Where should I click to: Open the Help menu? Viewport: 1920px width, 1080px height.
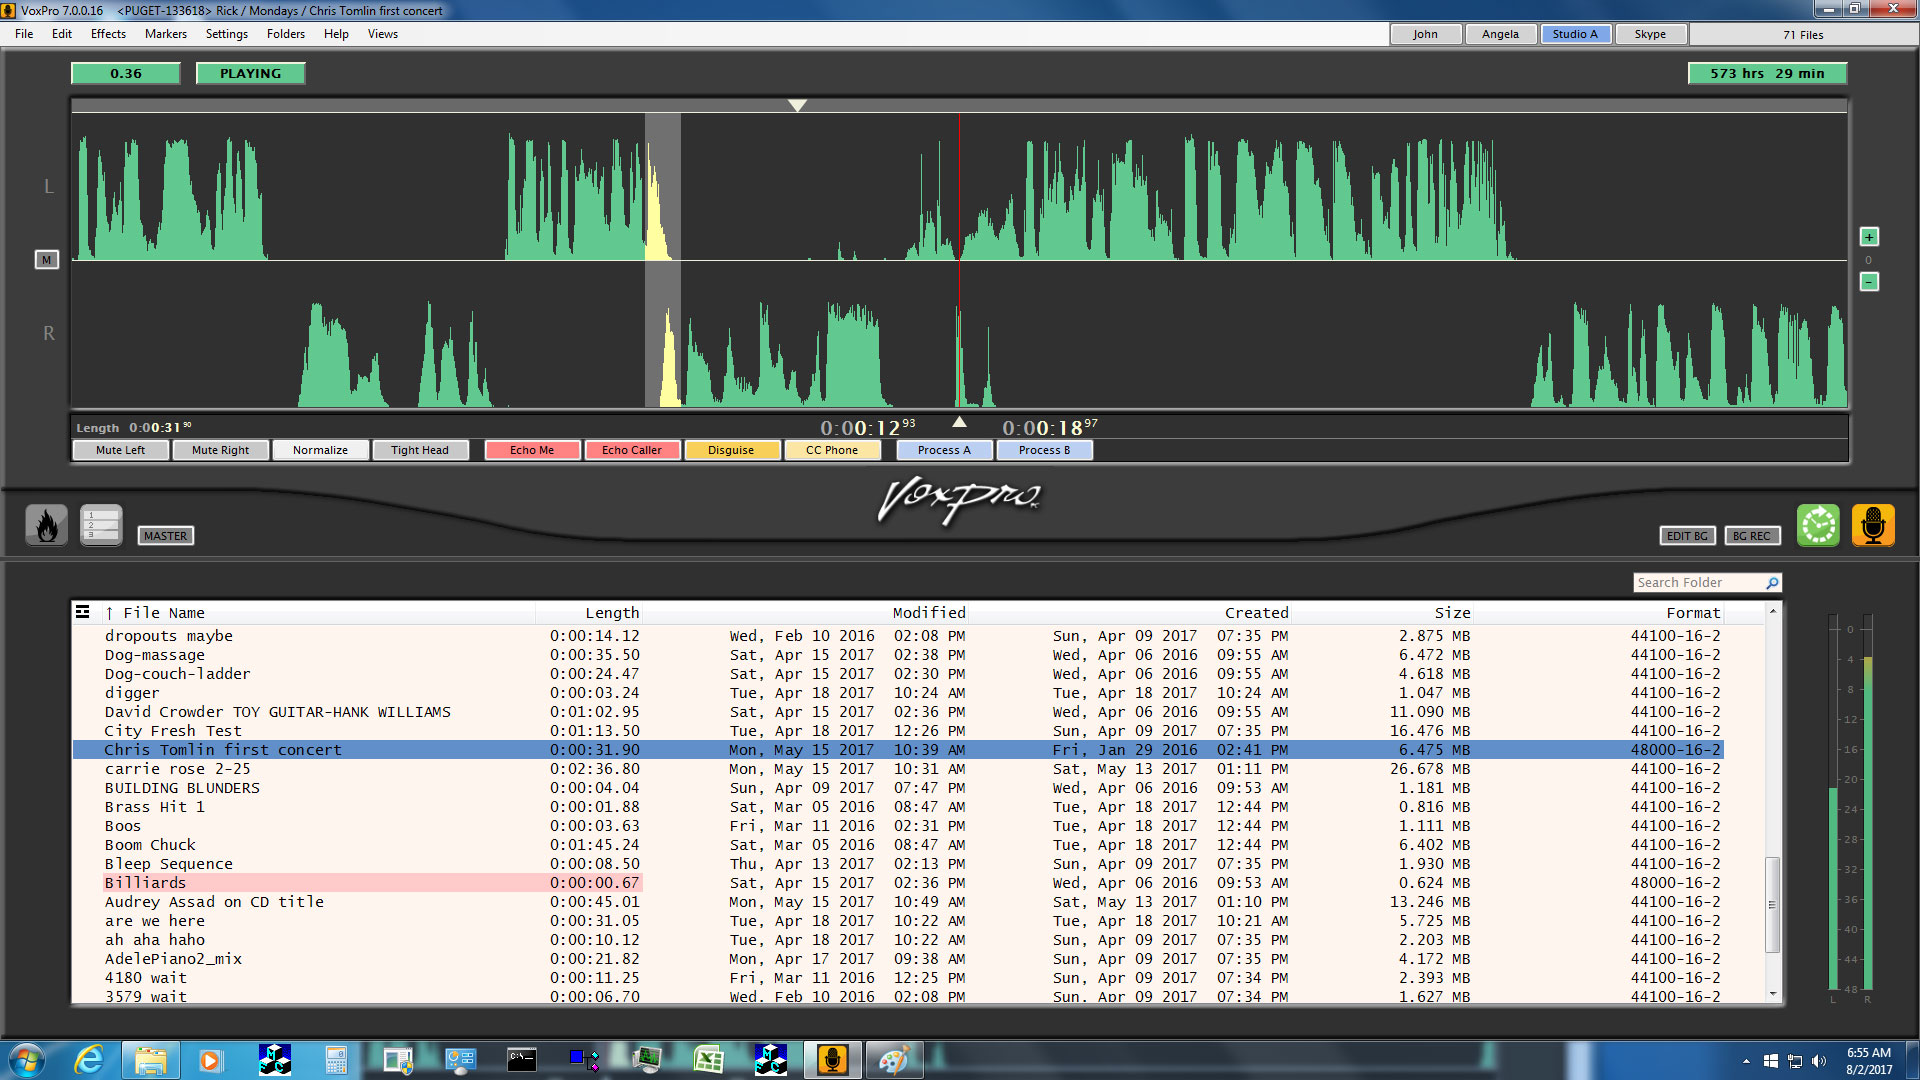click(336, 34)
